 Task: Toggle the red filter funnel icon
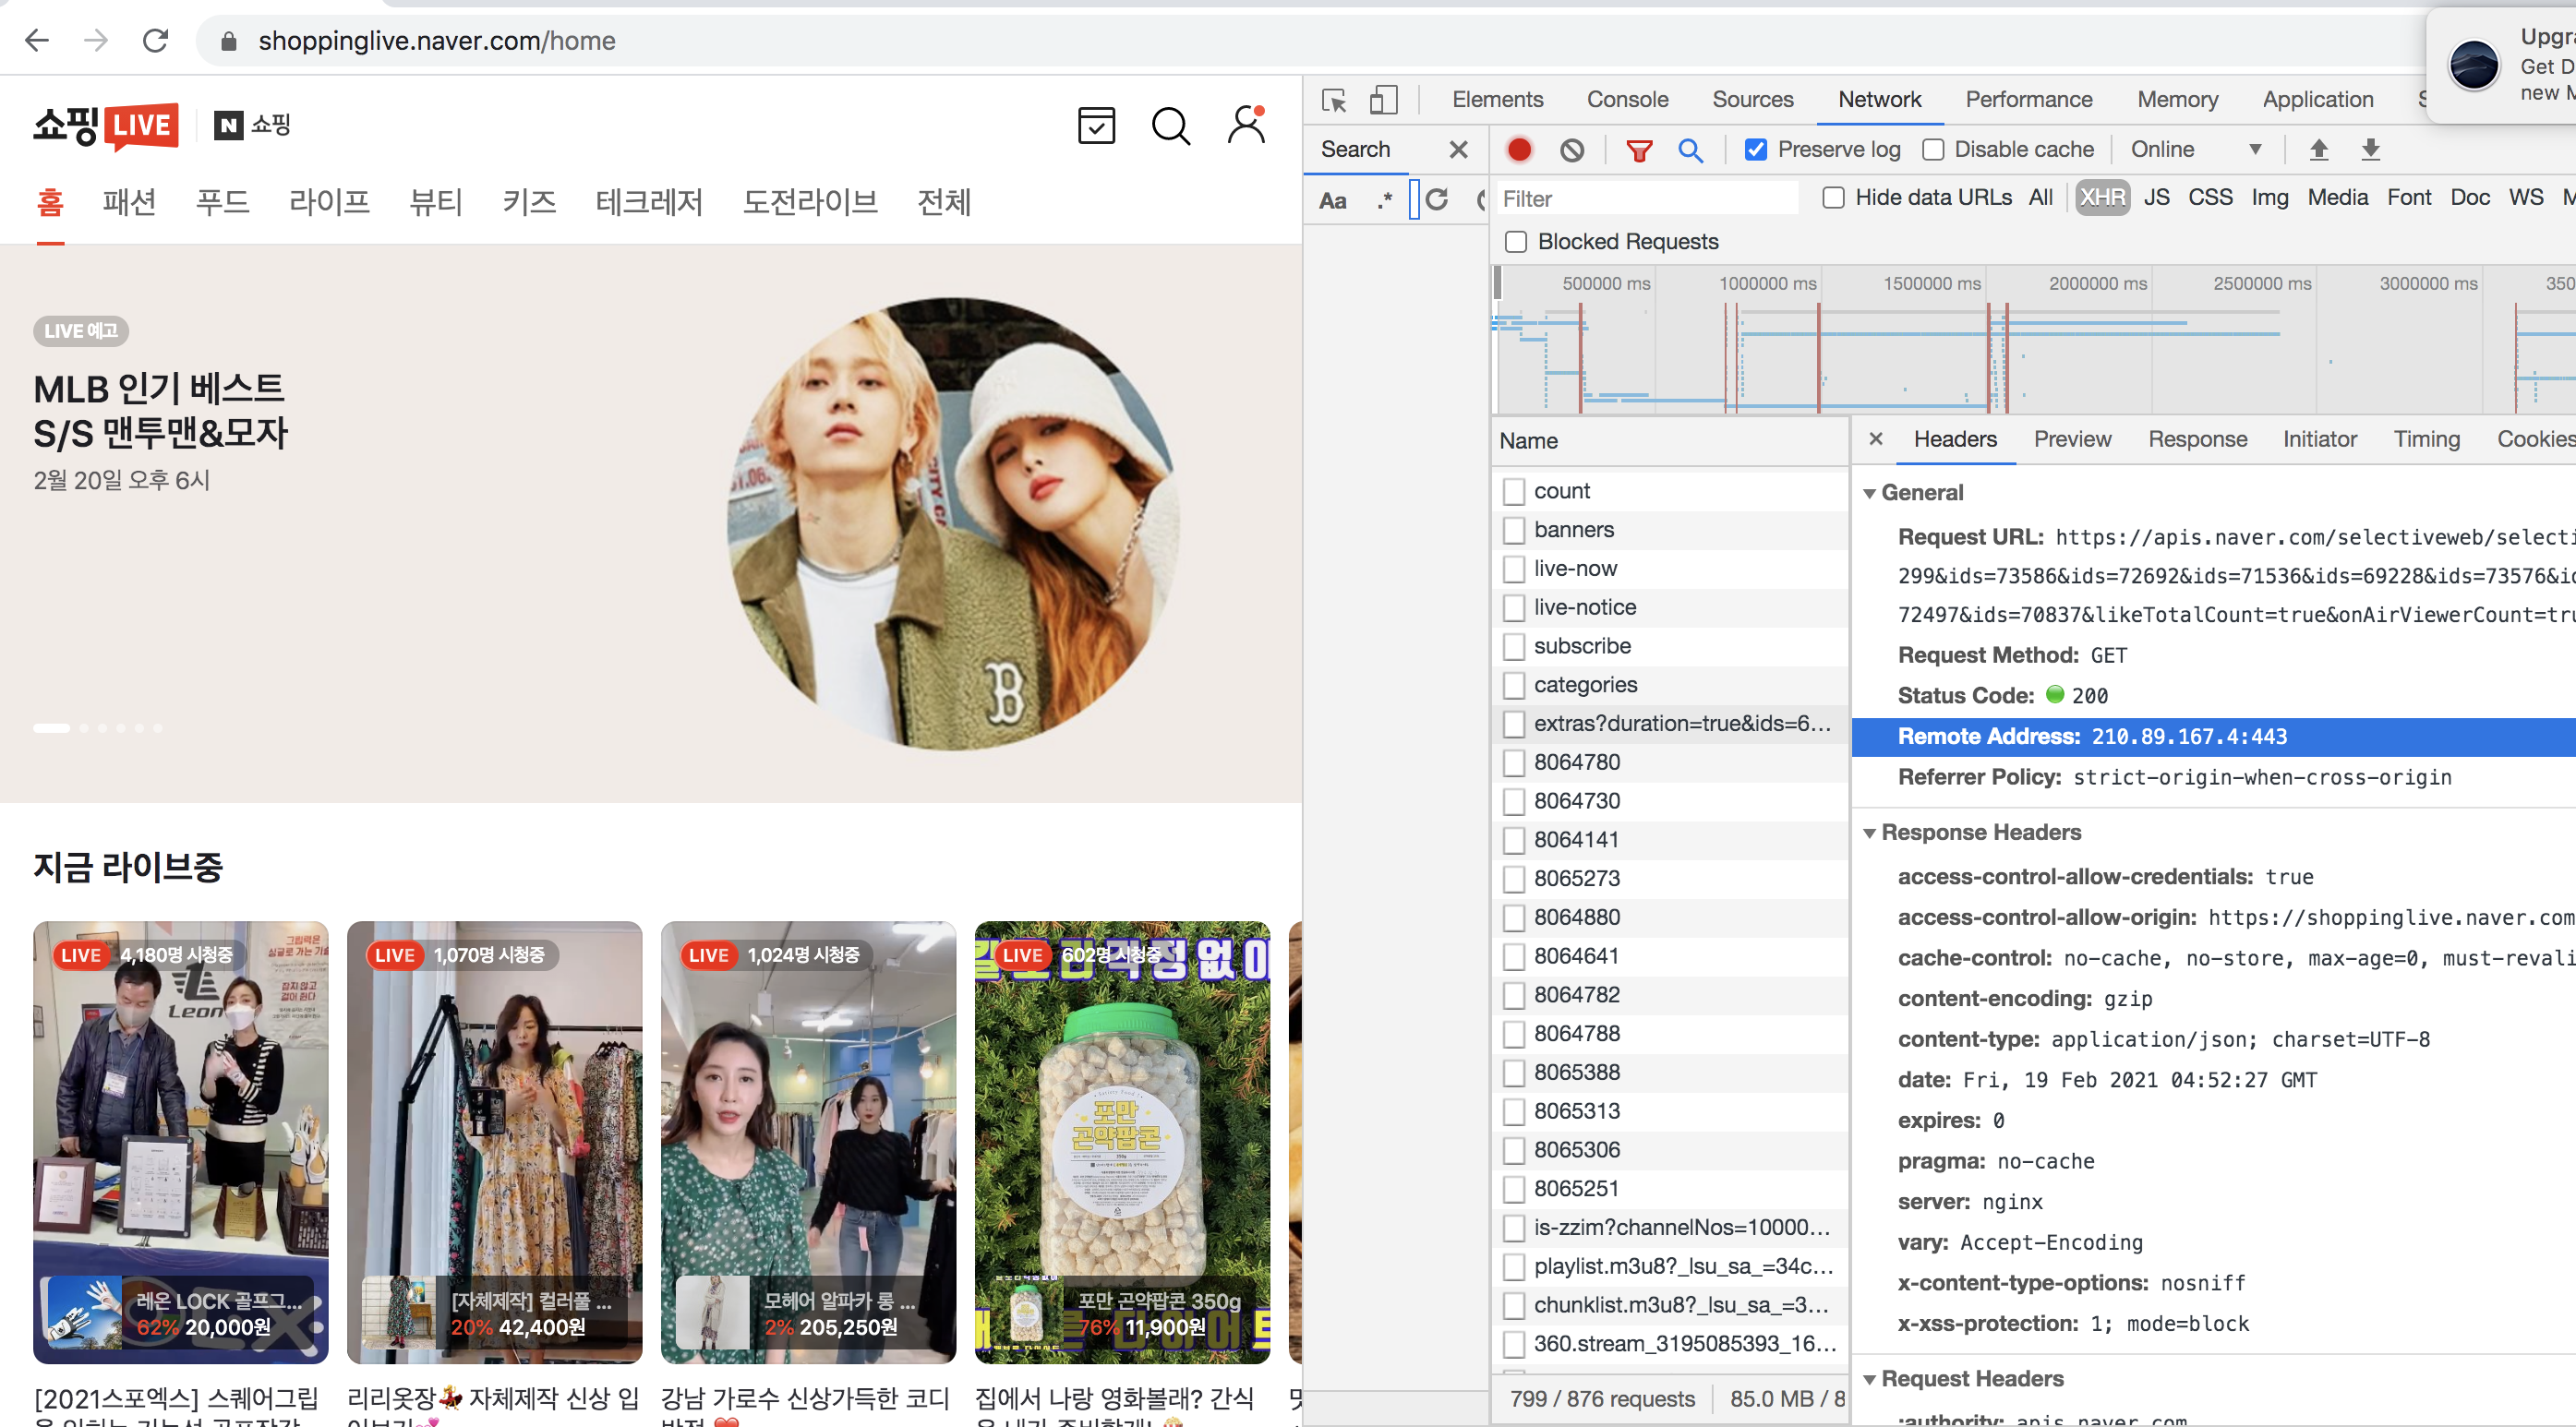[1639, 150]
